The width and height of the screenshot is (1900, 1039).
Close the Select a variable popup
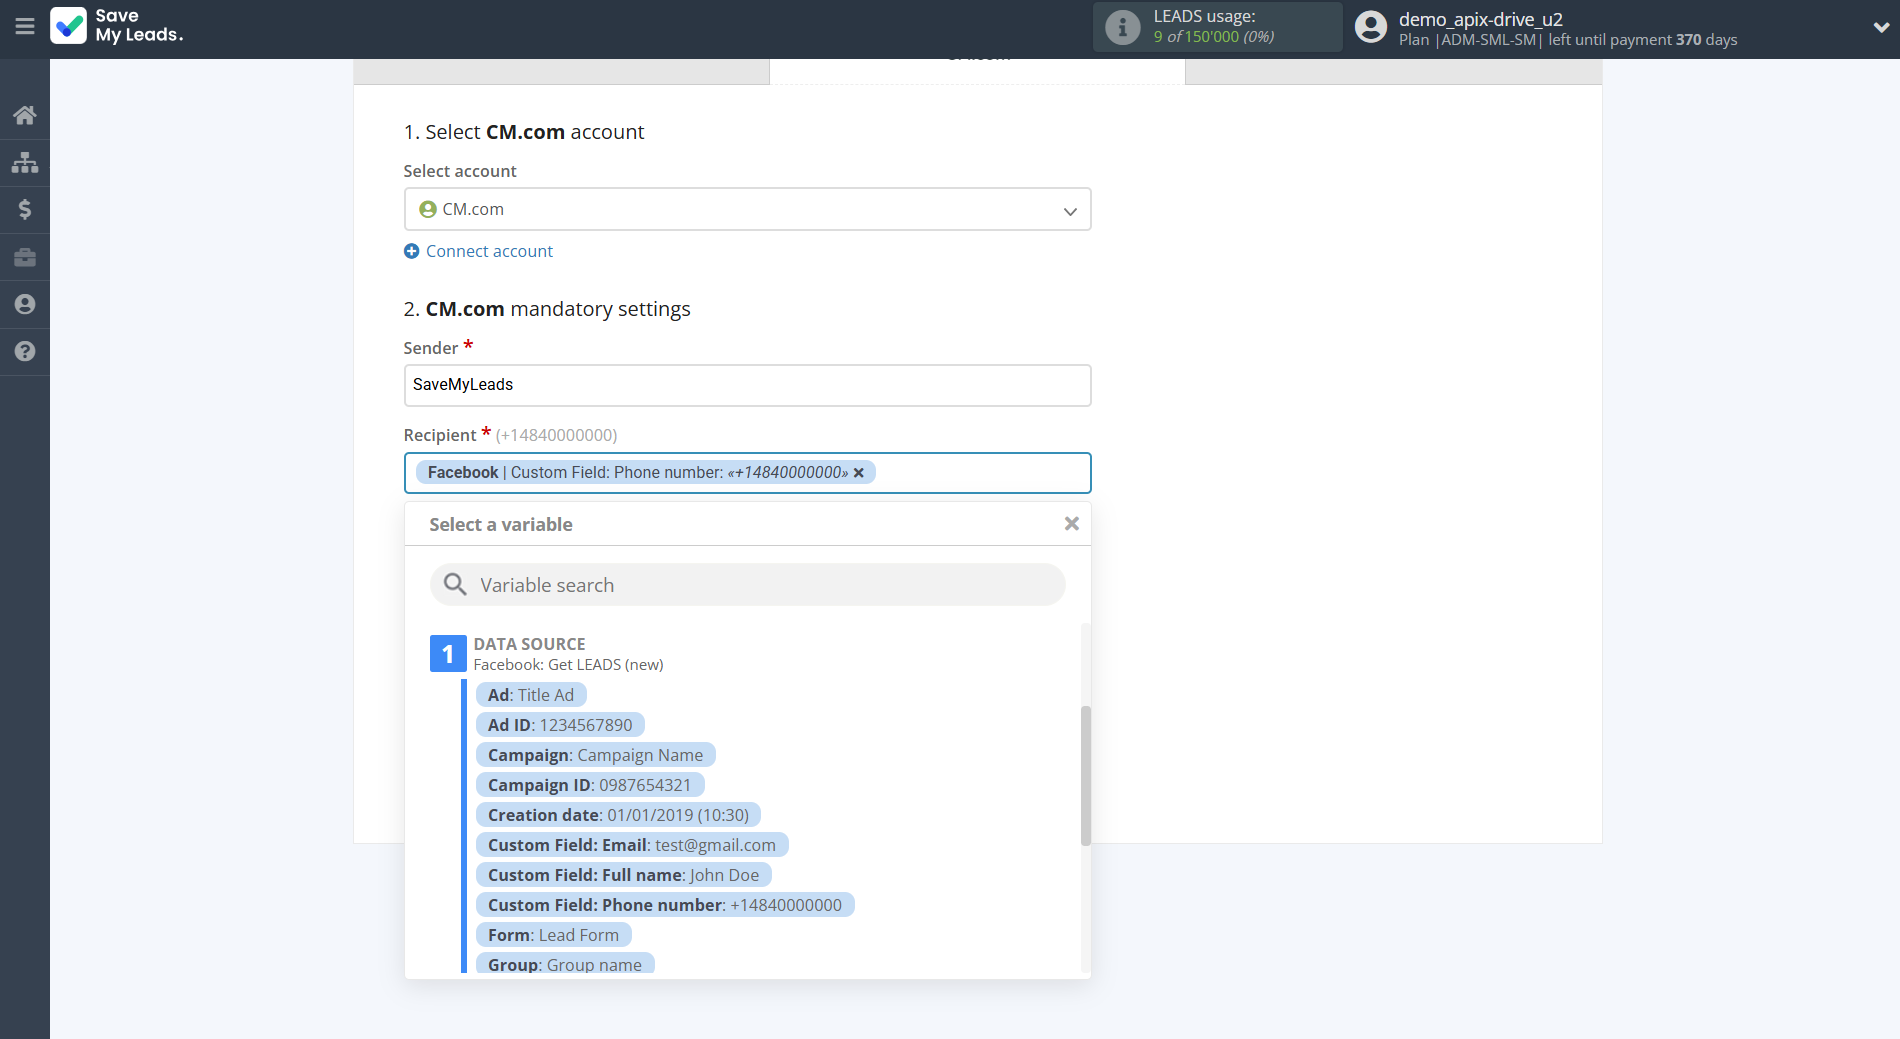(x=1071, y=523)
